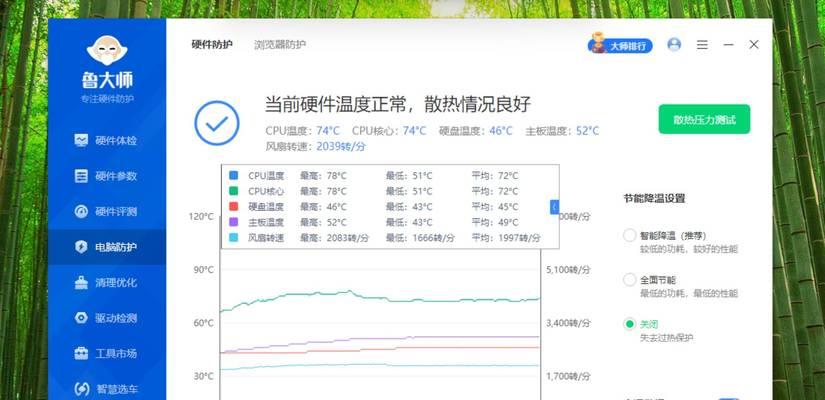Viewport: 825px width, 400px height.
Task: Click the blue checkmark status icon
Action: click(217, 123)
